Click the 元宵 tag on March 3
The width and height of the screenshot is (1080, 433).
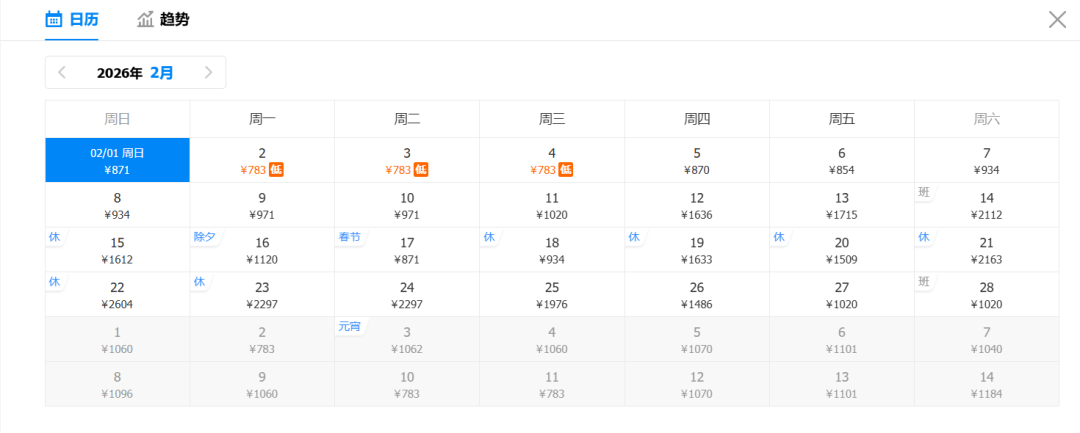coord(349,326)
